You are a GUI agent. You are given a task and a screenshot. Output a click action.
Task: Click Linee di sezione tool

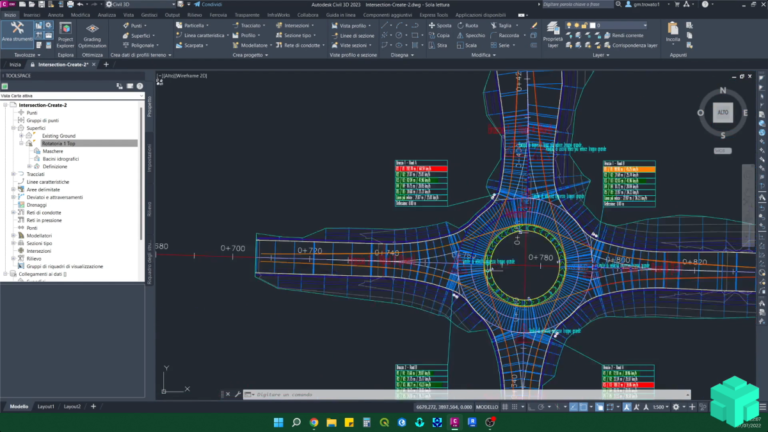pos(353,35)
